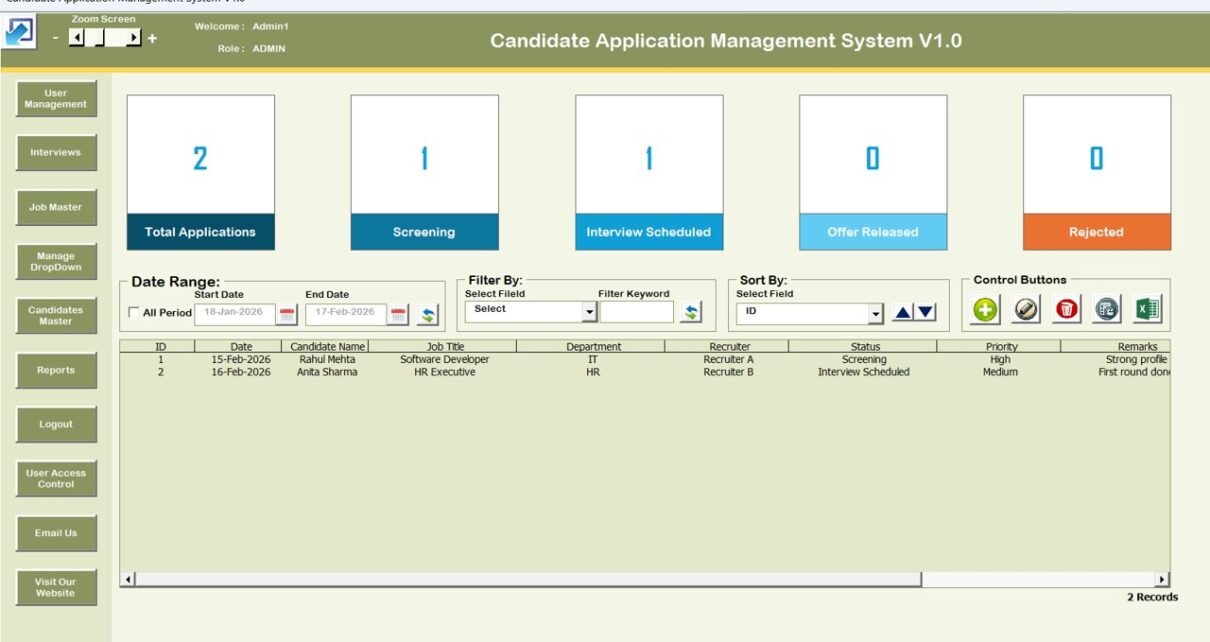Image resolution: width=1210 pixels, height=642 pixels.
Task: Click the Filter Keyword input field
Action: 637,312
